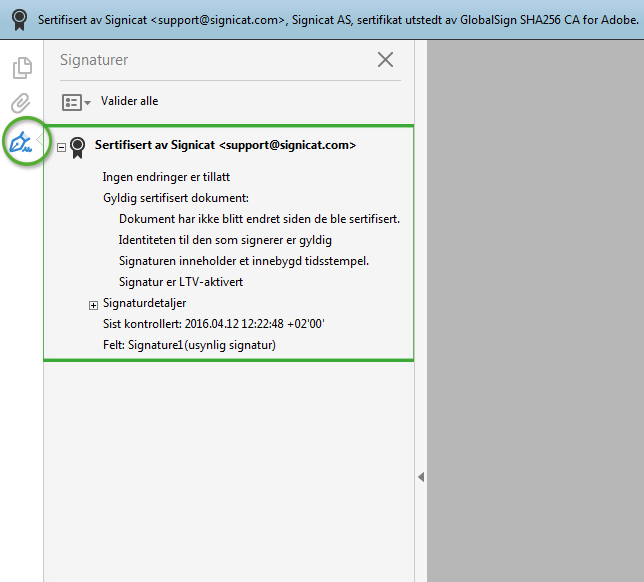Image resolution: width=644 pixels, height=582 pixels.
Task: Select the Signatures pen panel icon
Action: pyautogui.click(x=21, y=142)
